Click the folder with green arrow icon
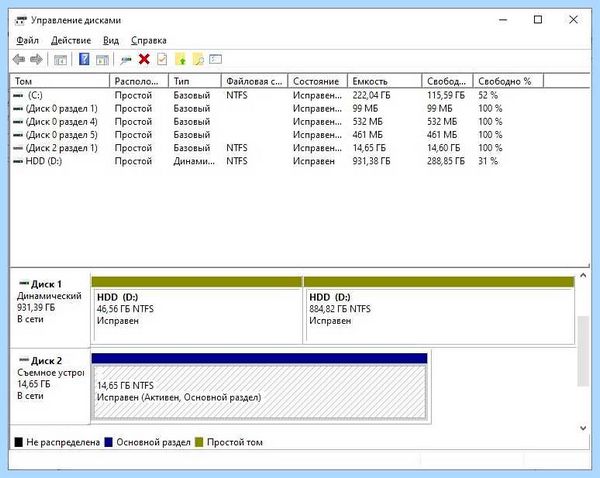The image size is (600, 478). (180, 59)
